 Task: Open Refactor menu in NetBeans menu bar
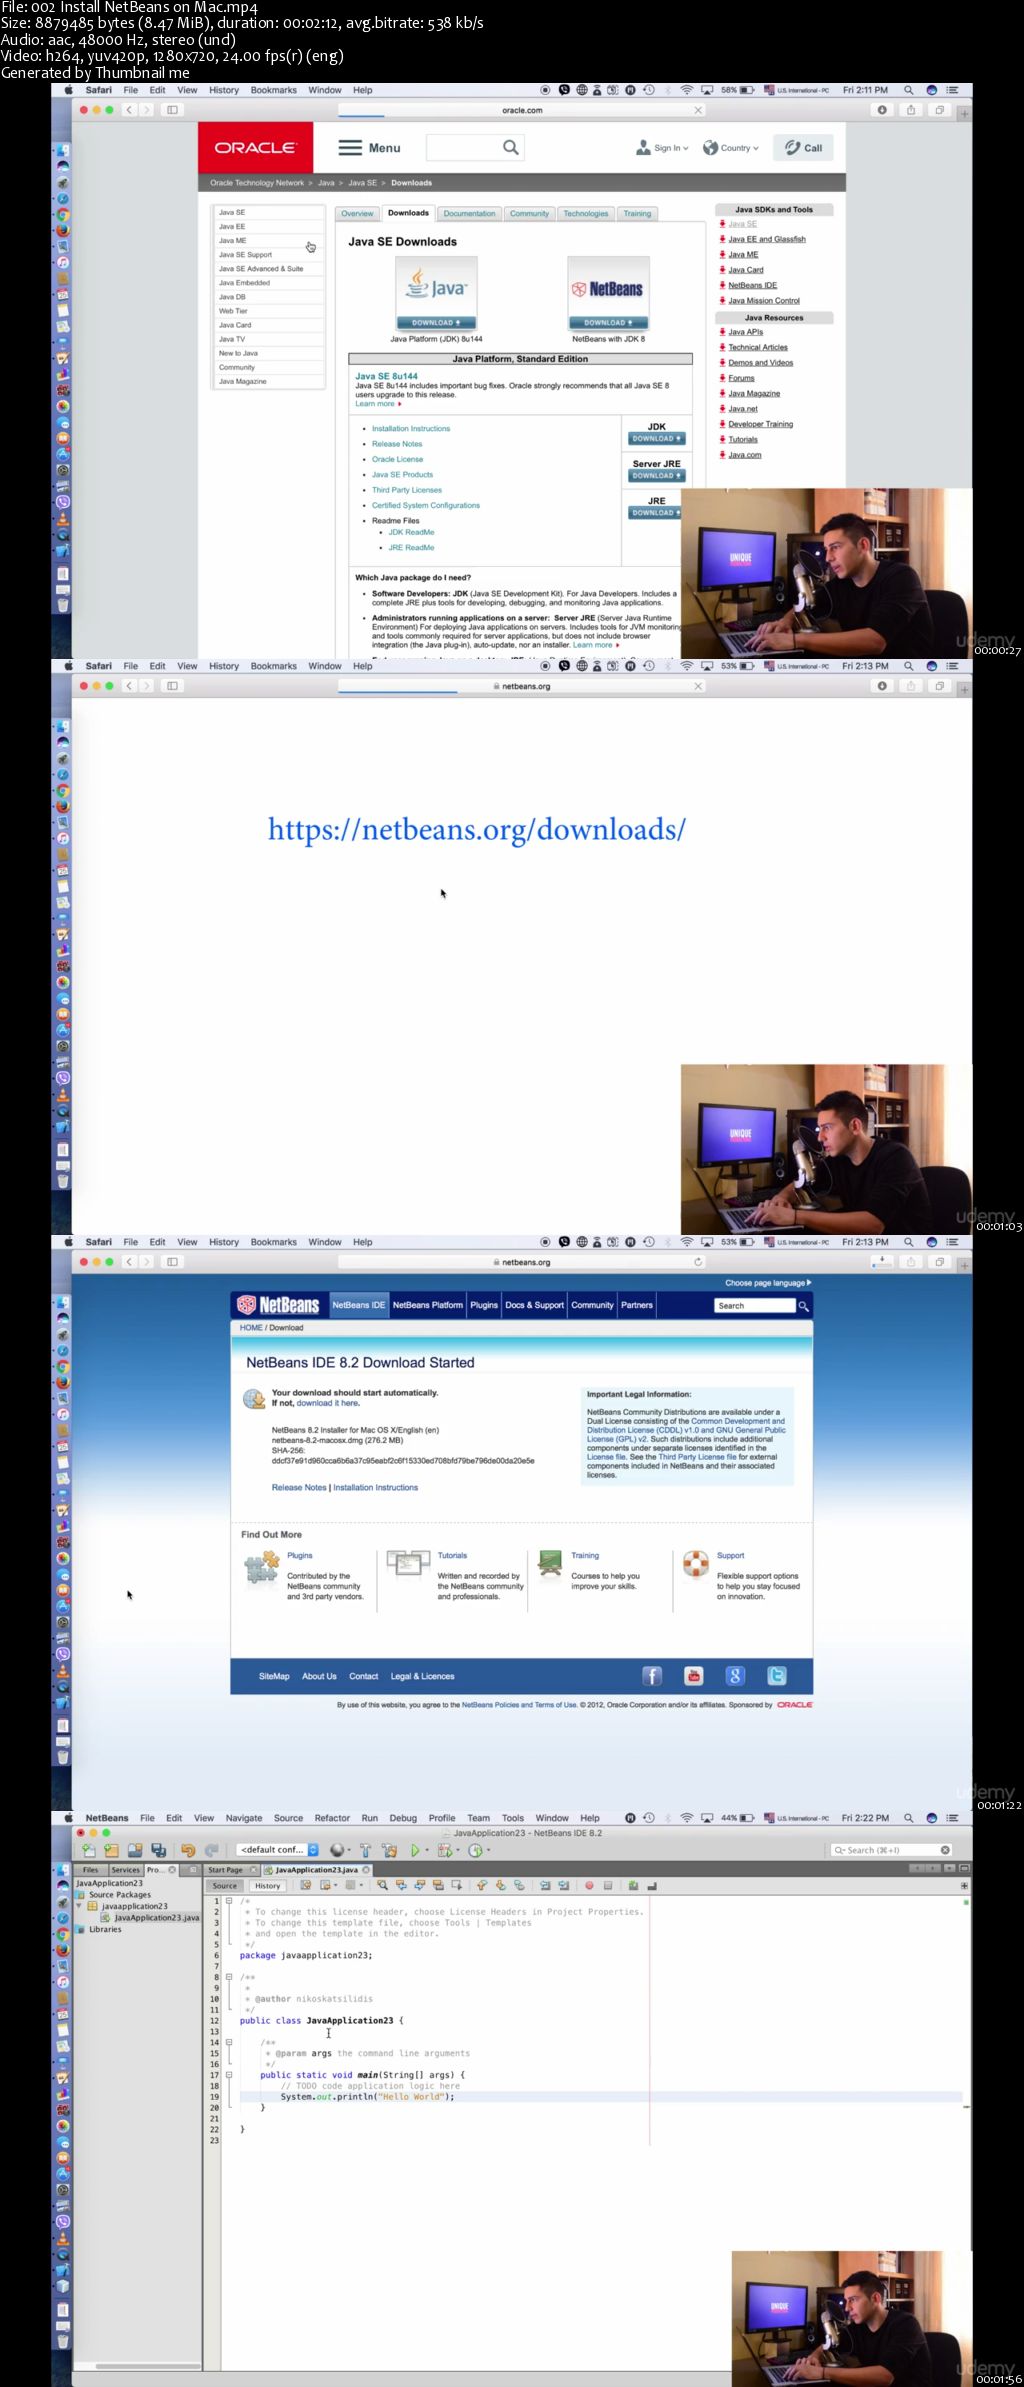(x=332, y=1818)
